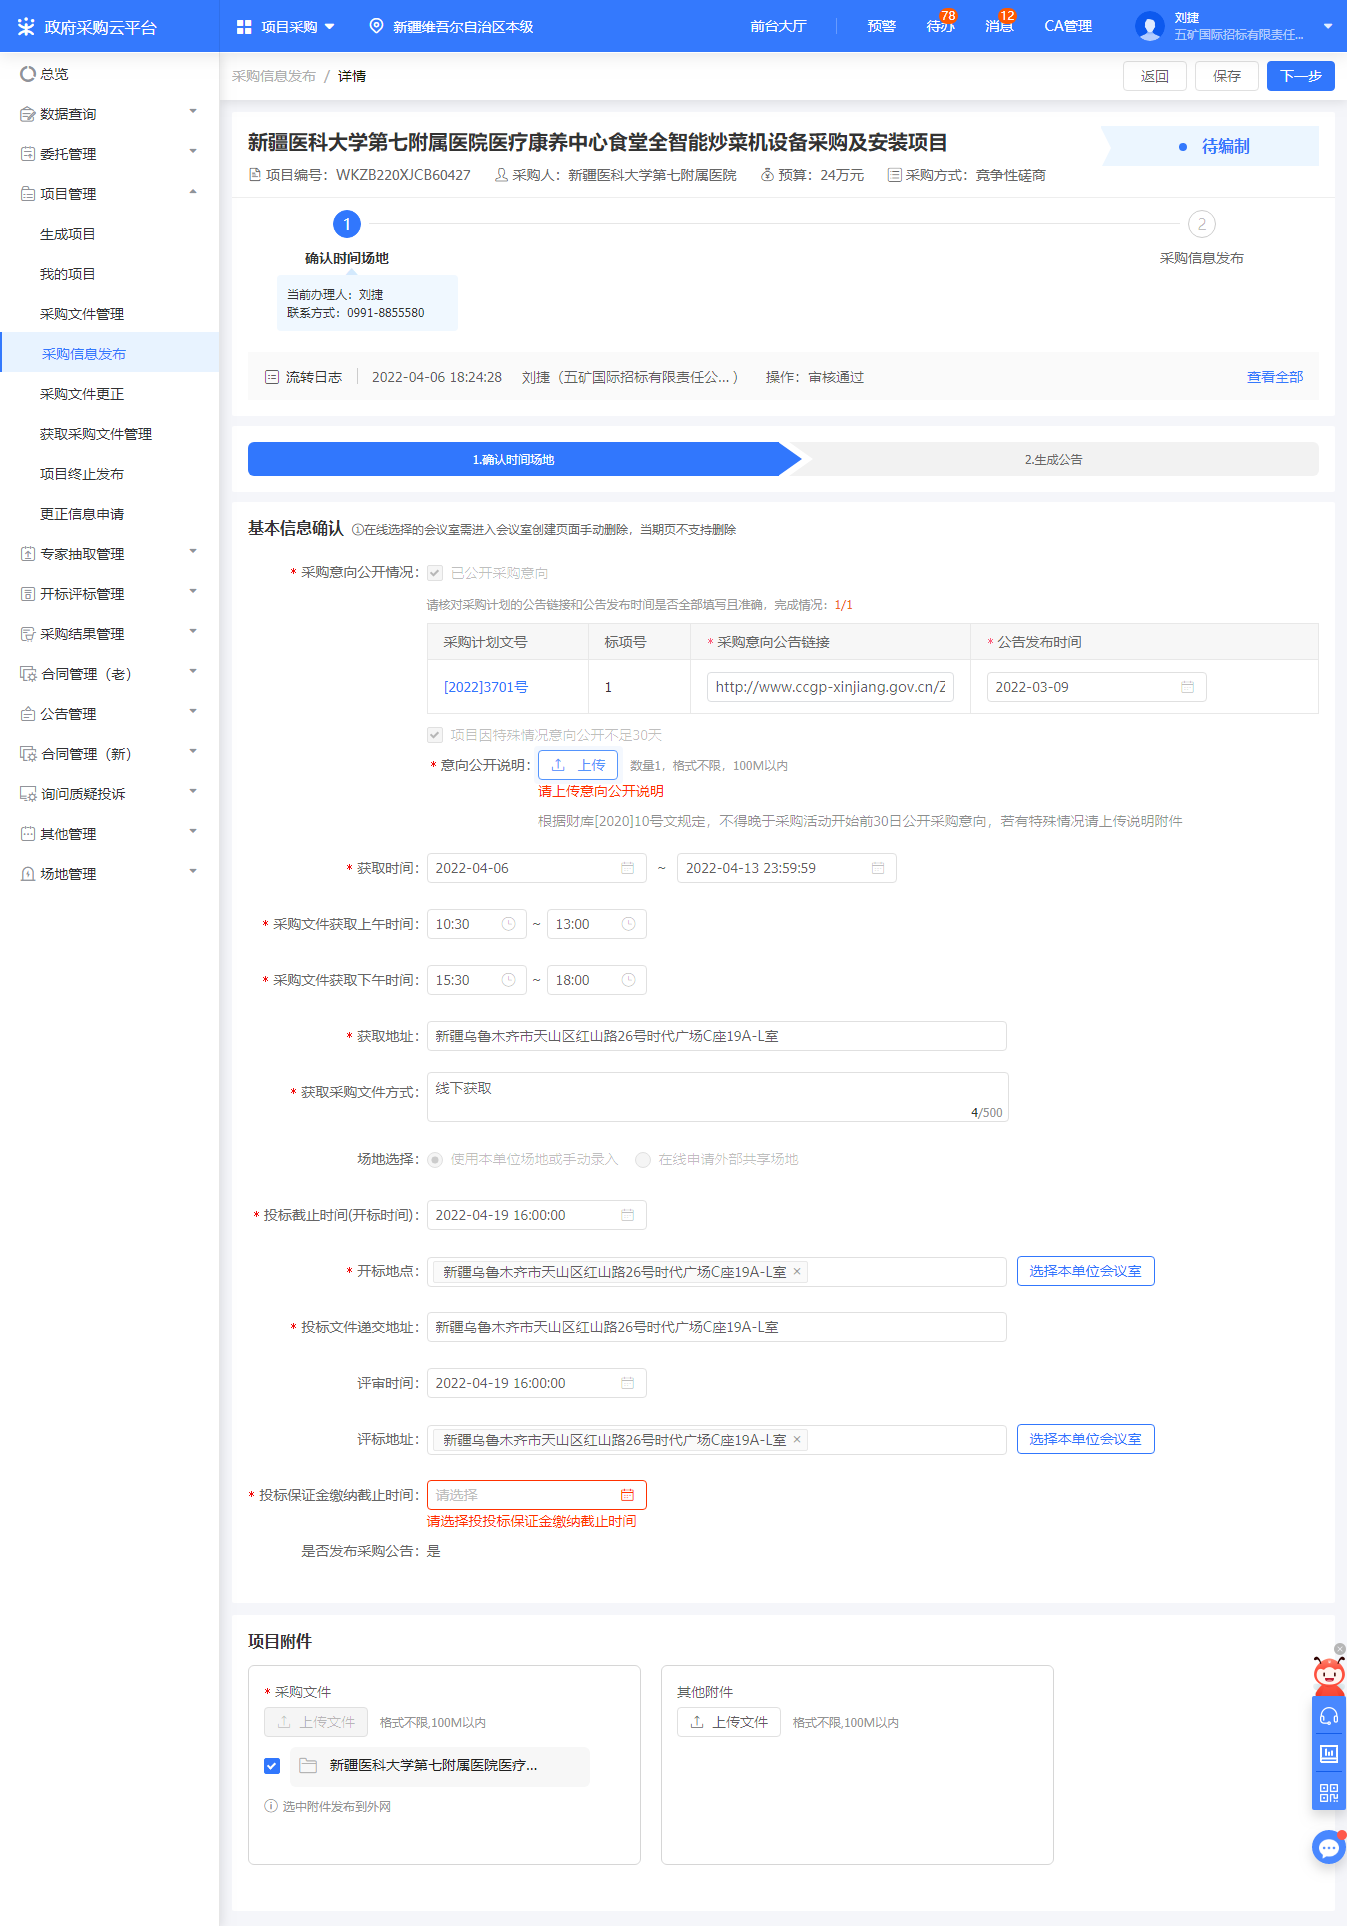Click the 获取地址 input field
The height and width of the screenshot is (1926, 1347).
[716, 1036]
